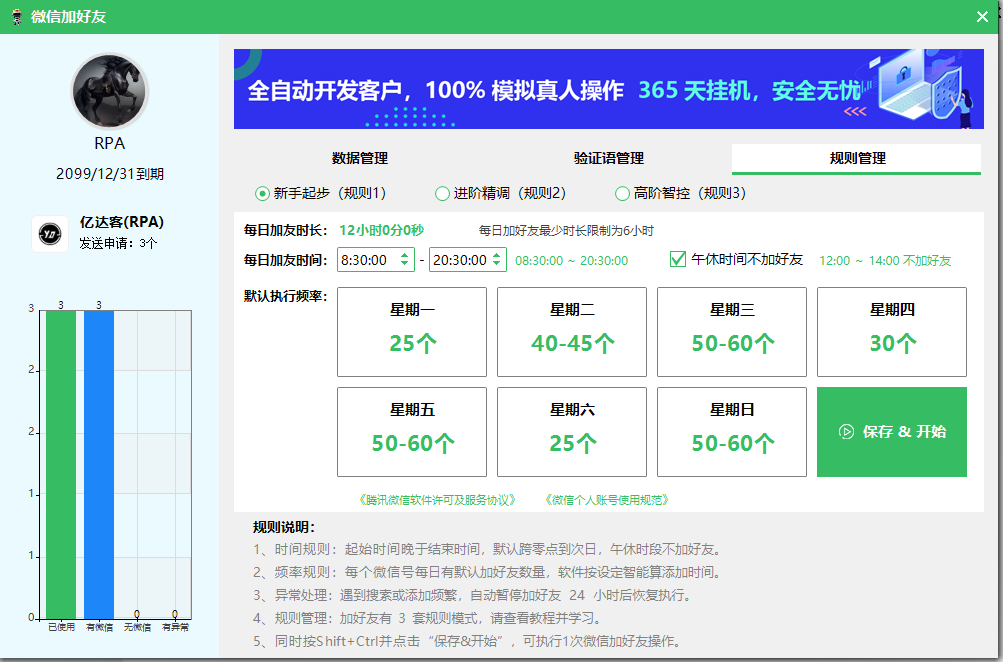The width and height of the screenshot is (1003, 662).
Task: Click the 发送申请: 3个 text
Action: 118,243
